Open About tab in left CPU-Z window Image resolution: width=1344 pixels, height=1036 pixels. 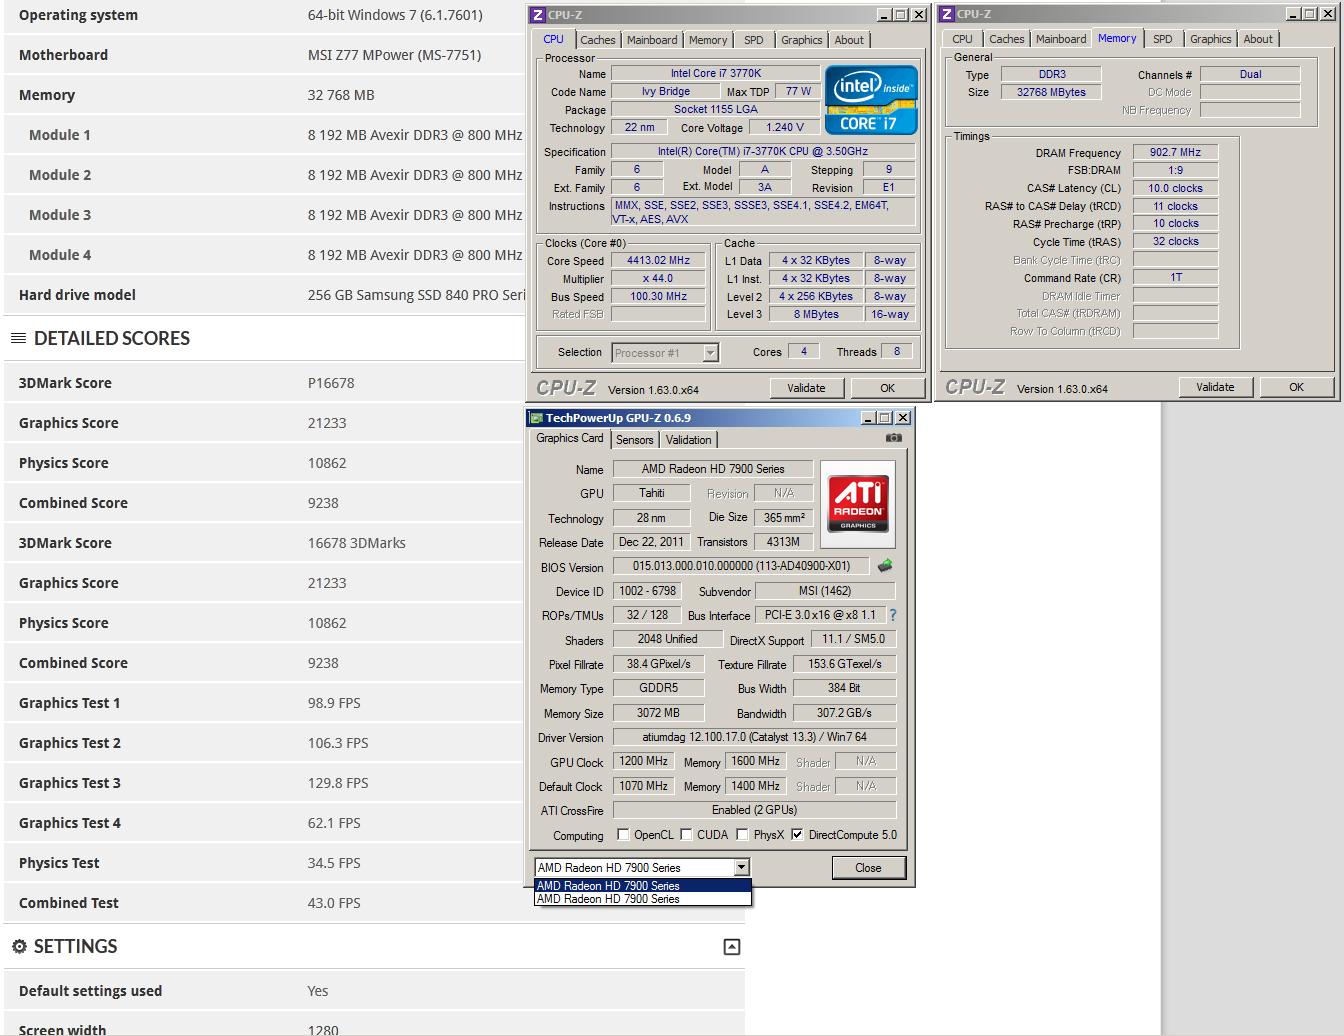click(x=849, y=40)
